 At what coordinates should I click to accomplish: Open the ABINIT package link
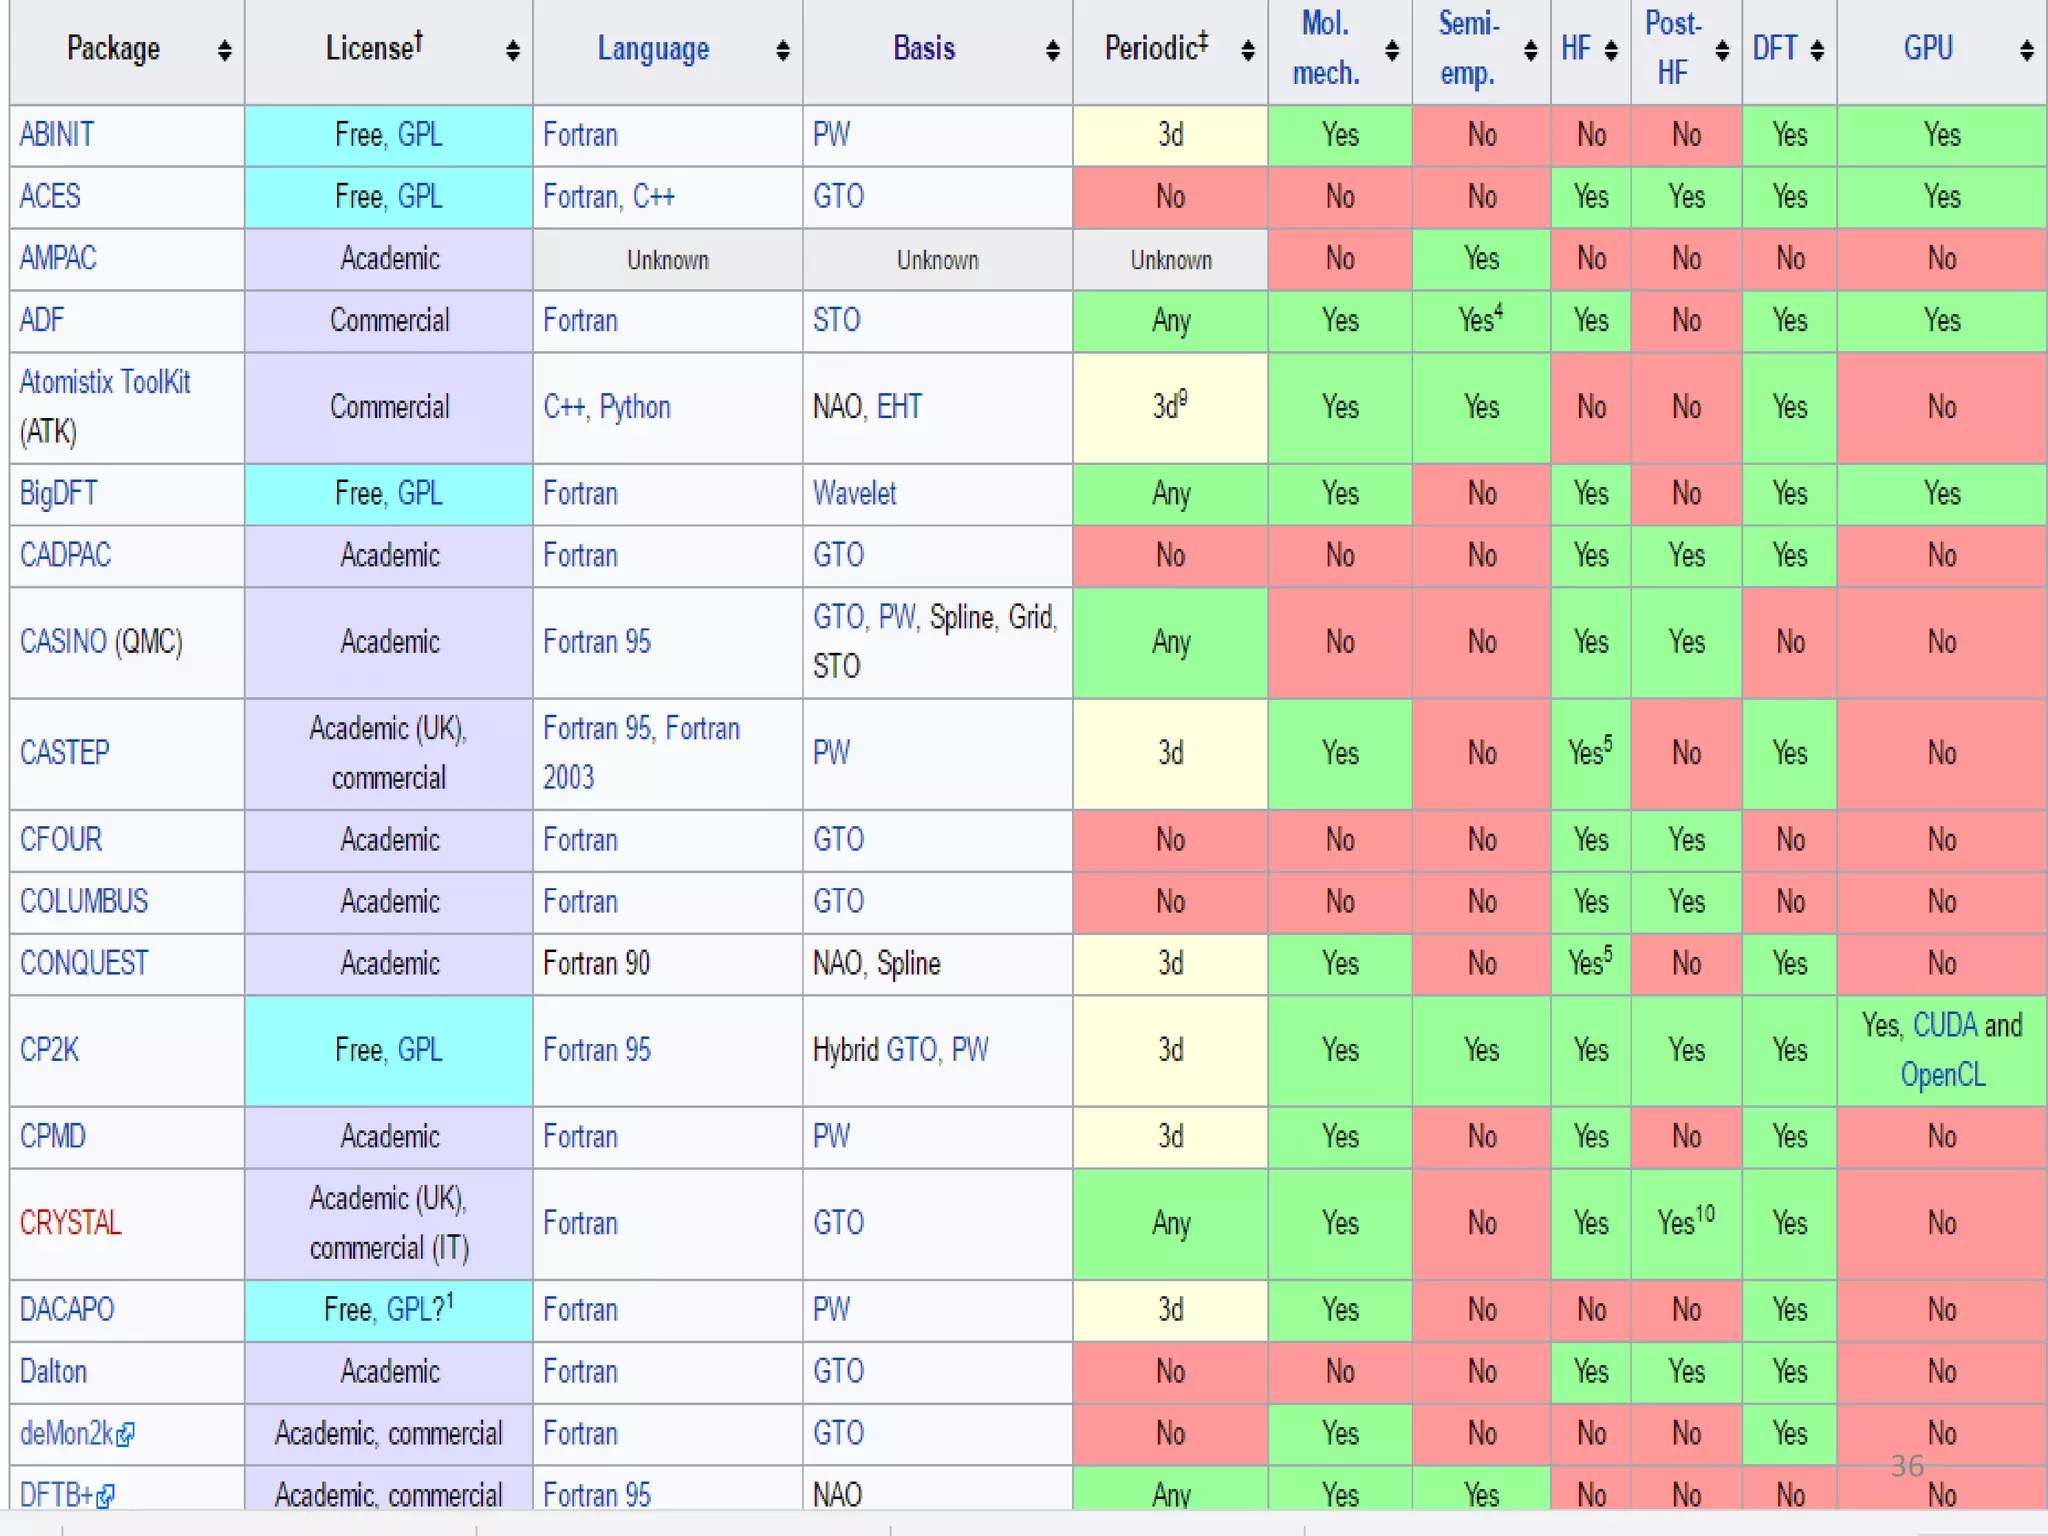pos(57,135)
